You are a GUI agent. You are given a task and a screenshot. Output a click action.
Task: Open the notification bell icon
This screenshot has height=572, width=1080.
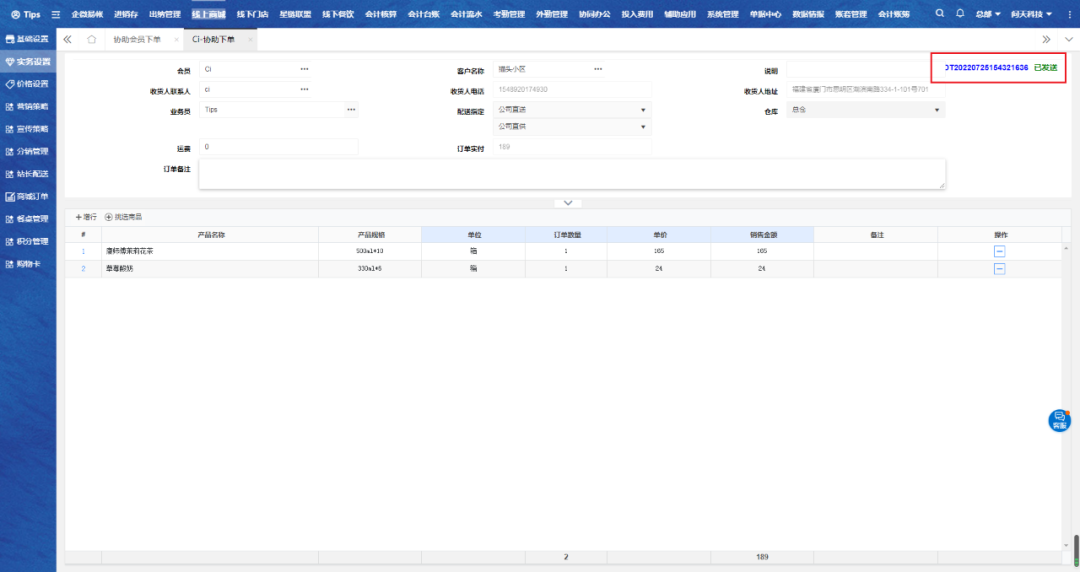click(960, 14)
